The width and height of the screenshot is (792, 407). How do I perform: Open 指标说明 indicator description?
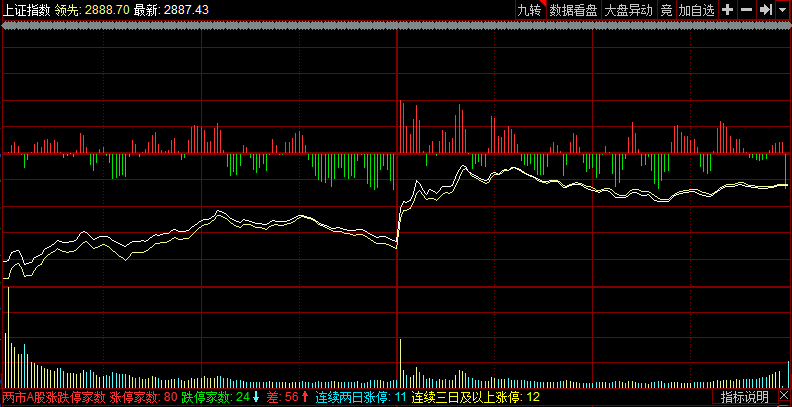[745, 397]
